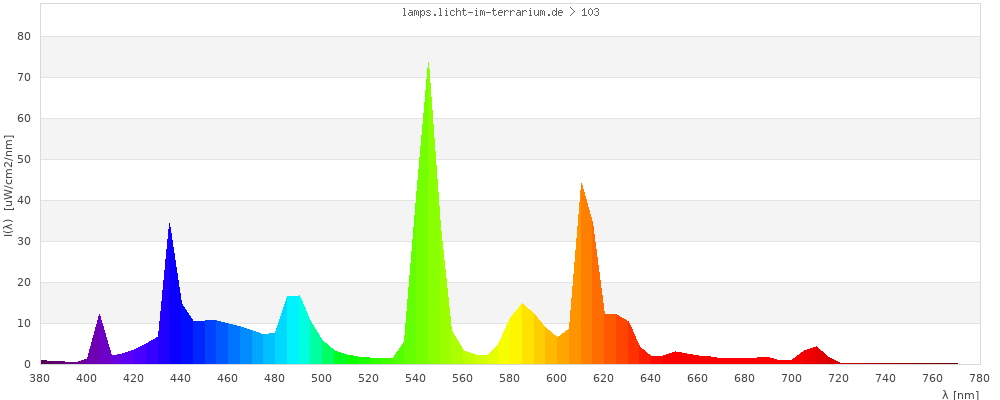Select the 700 tick on the x-axis
This screenshot has width=1000, height=400.
792,378
